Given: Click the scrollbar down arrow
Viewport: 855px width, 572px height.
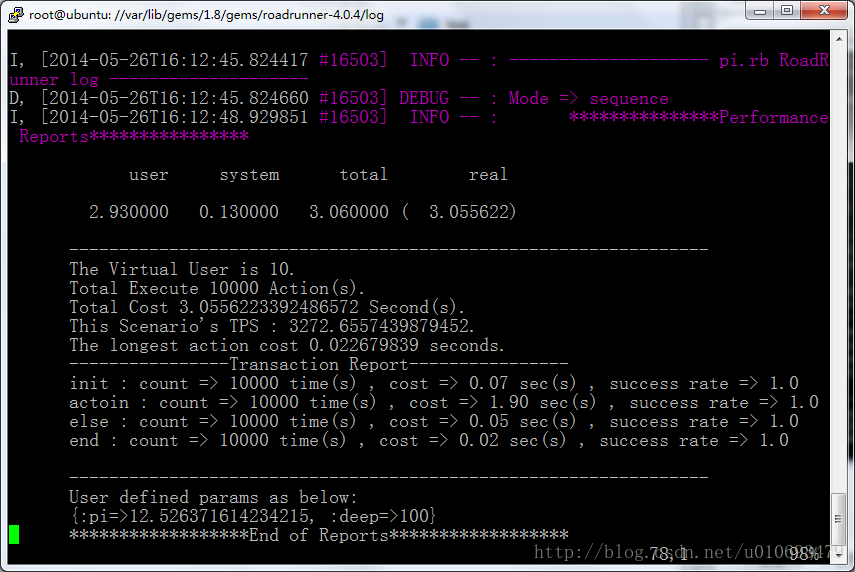Looking at the screenshot, I should click(x=839, y=555).
